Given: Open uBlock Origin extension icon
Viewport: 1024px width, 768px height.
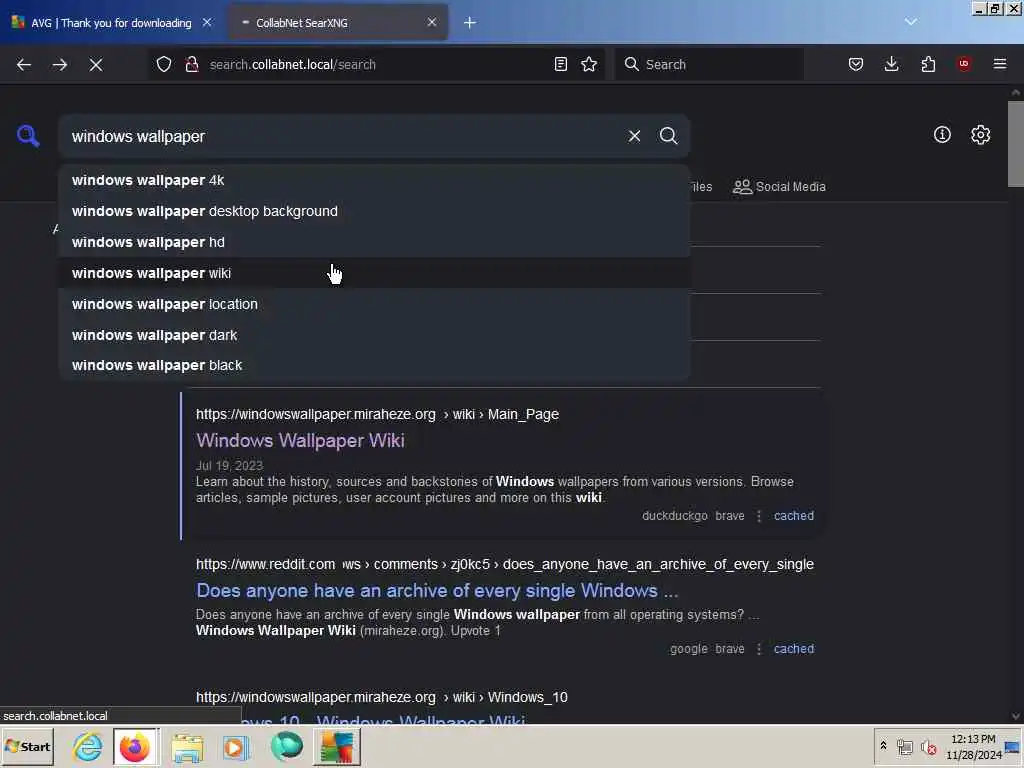Looking at the screenshot, I should pos(964,64).
